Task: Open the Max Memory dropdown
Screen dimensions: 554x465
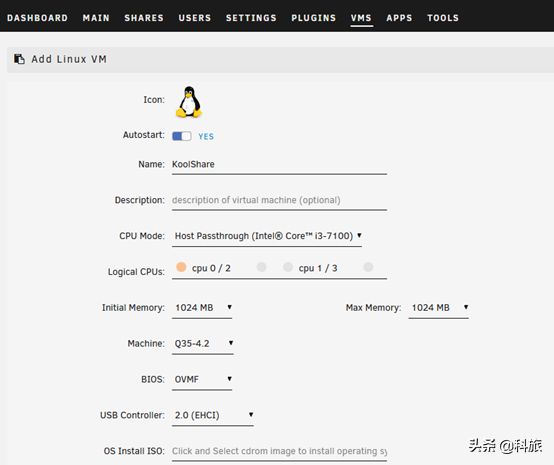Action: coord(438,308)
